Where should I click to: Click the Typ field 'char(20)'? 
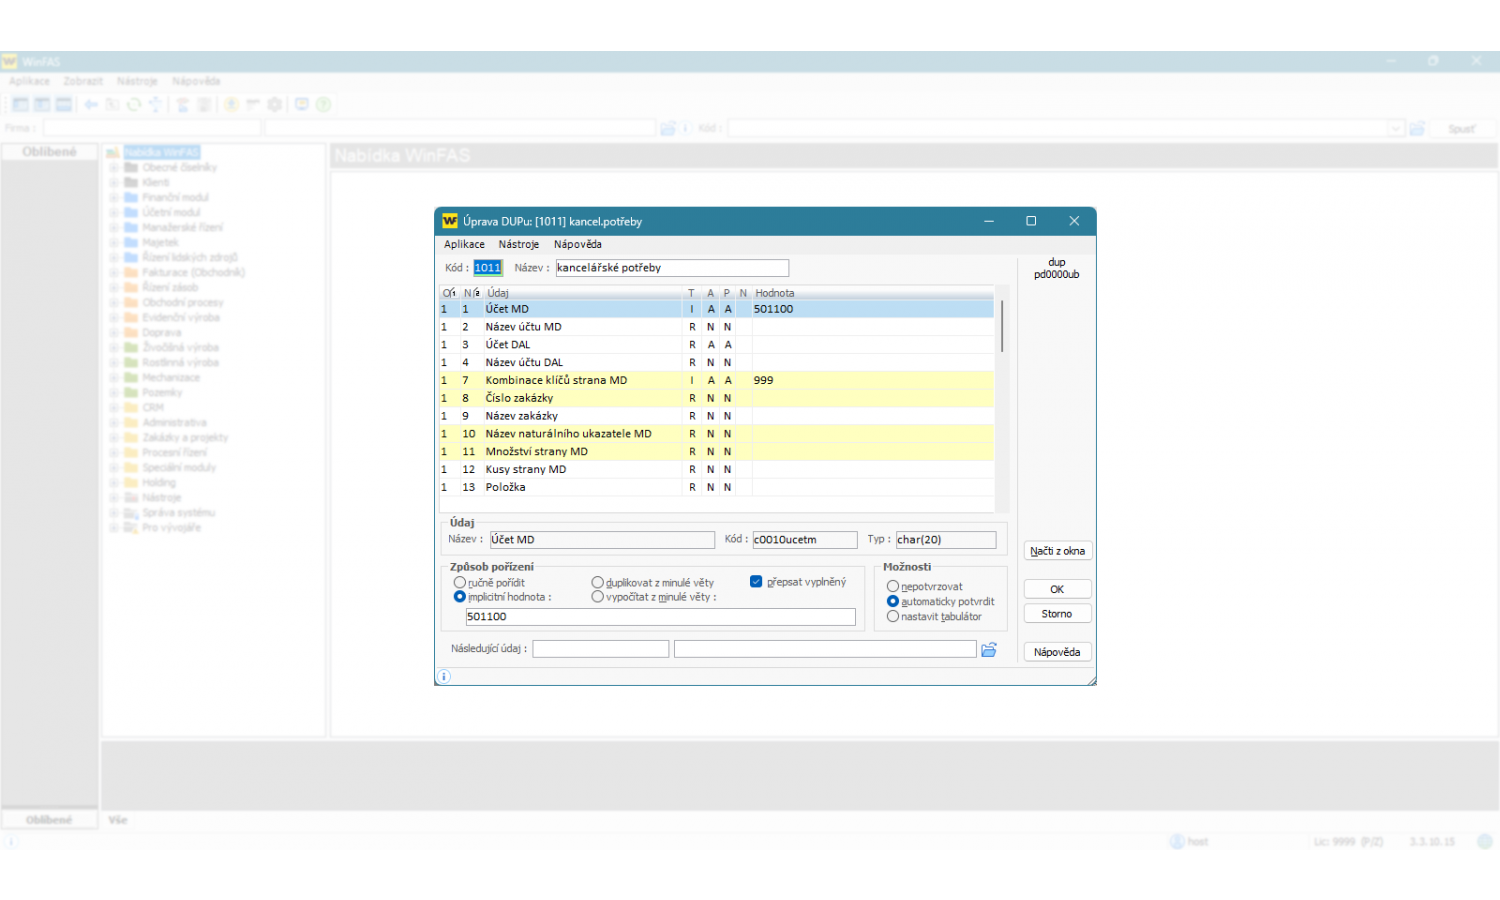coord(946,540)
